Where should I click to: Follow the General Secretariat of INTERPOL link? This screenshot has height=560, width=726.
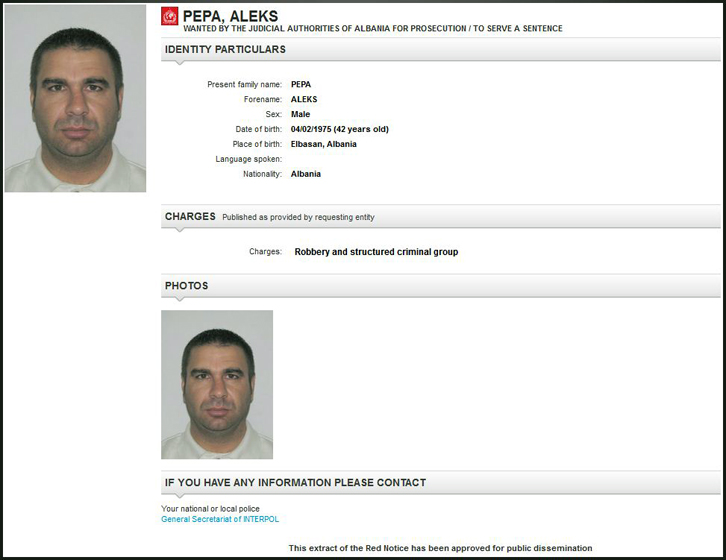(x=220, y=519)
